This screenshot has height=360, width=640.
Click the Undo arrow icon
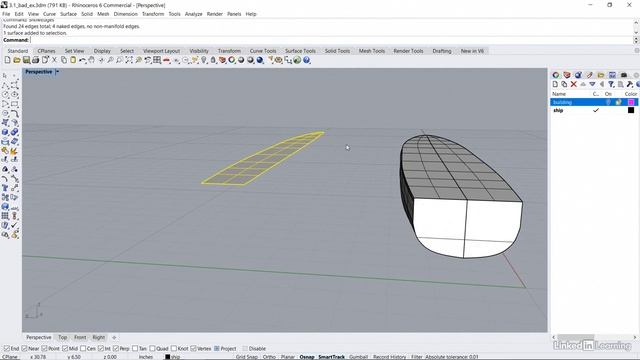(82, 60)
